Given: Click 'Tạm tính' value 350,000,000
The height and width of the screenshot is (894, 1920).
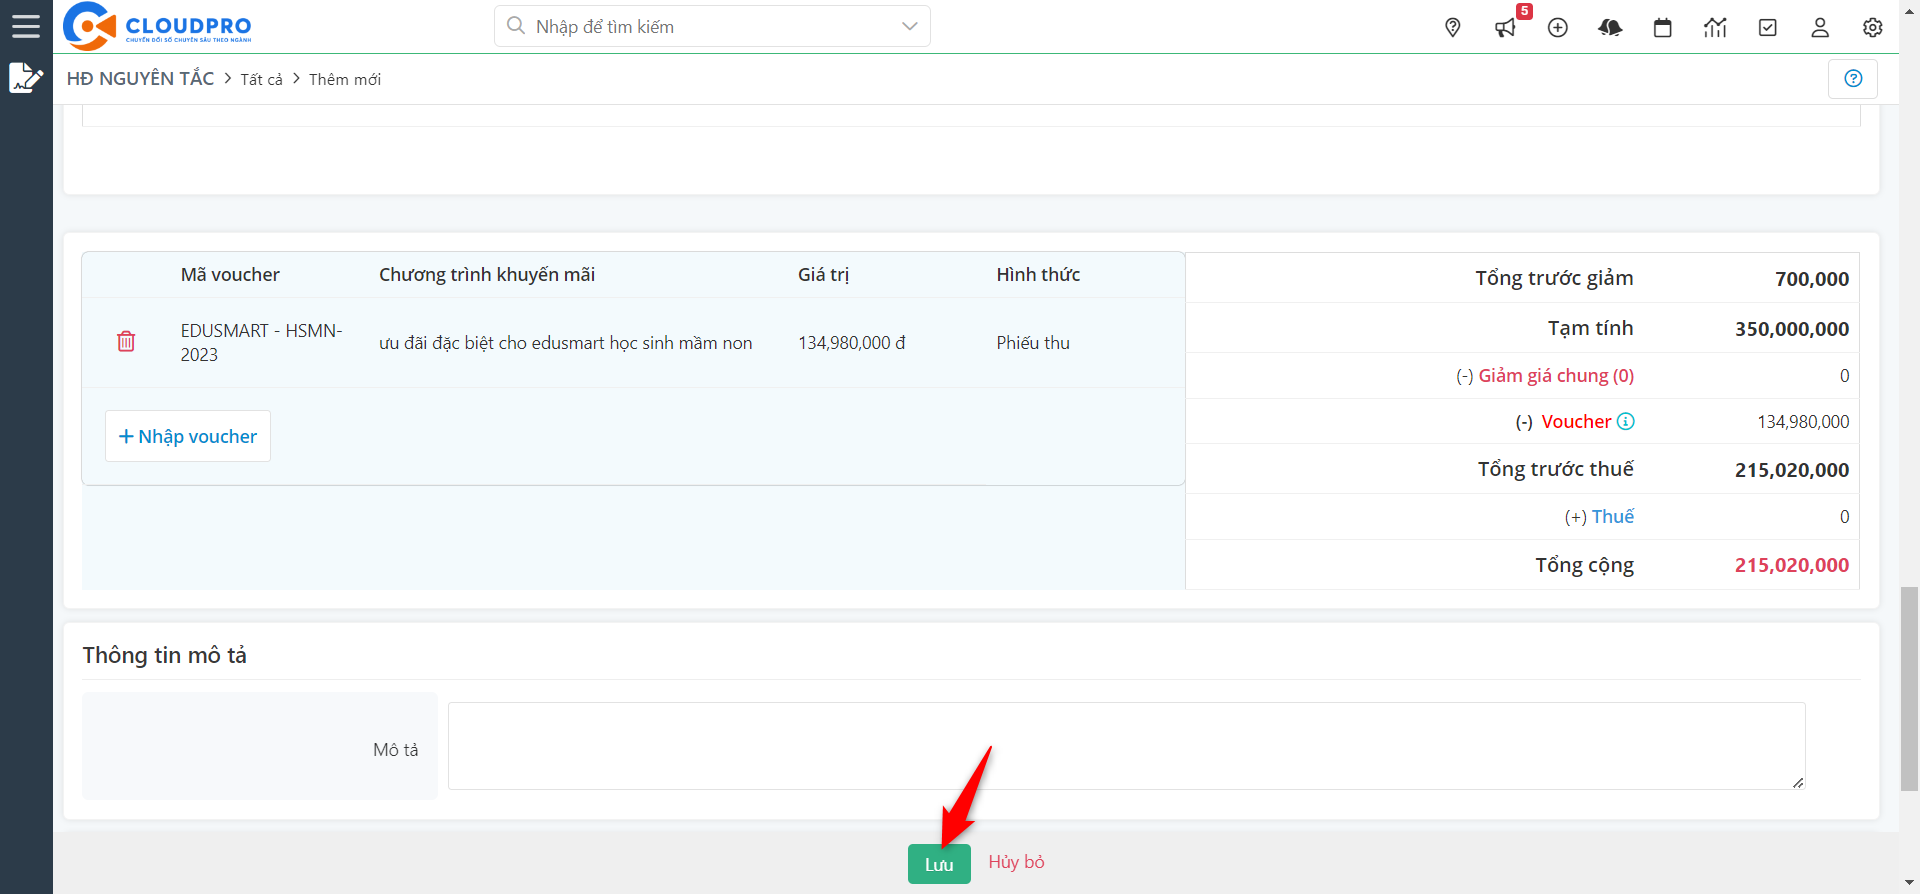Looking at the screenshot, I should [1792, 329].
